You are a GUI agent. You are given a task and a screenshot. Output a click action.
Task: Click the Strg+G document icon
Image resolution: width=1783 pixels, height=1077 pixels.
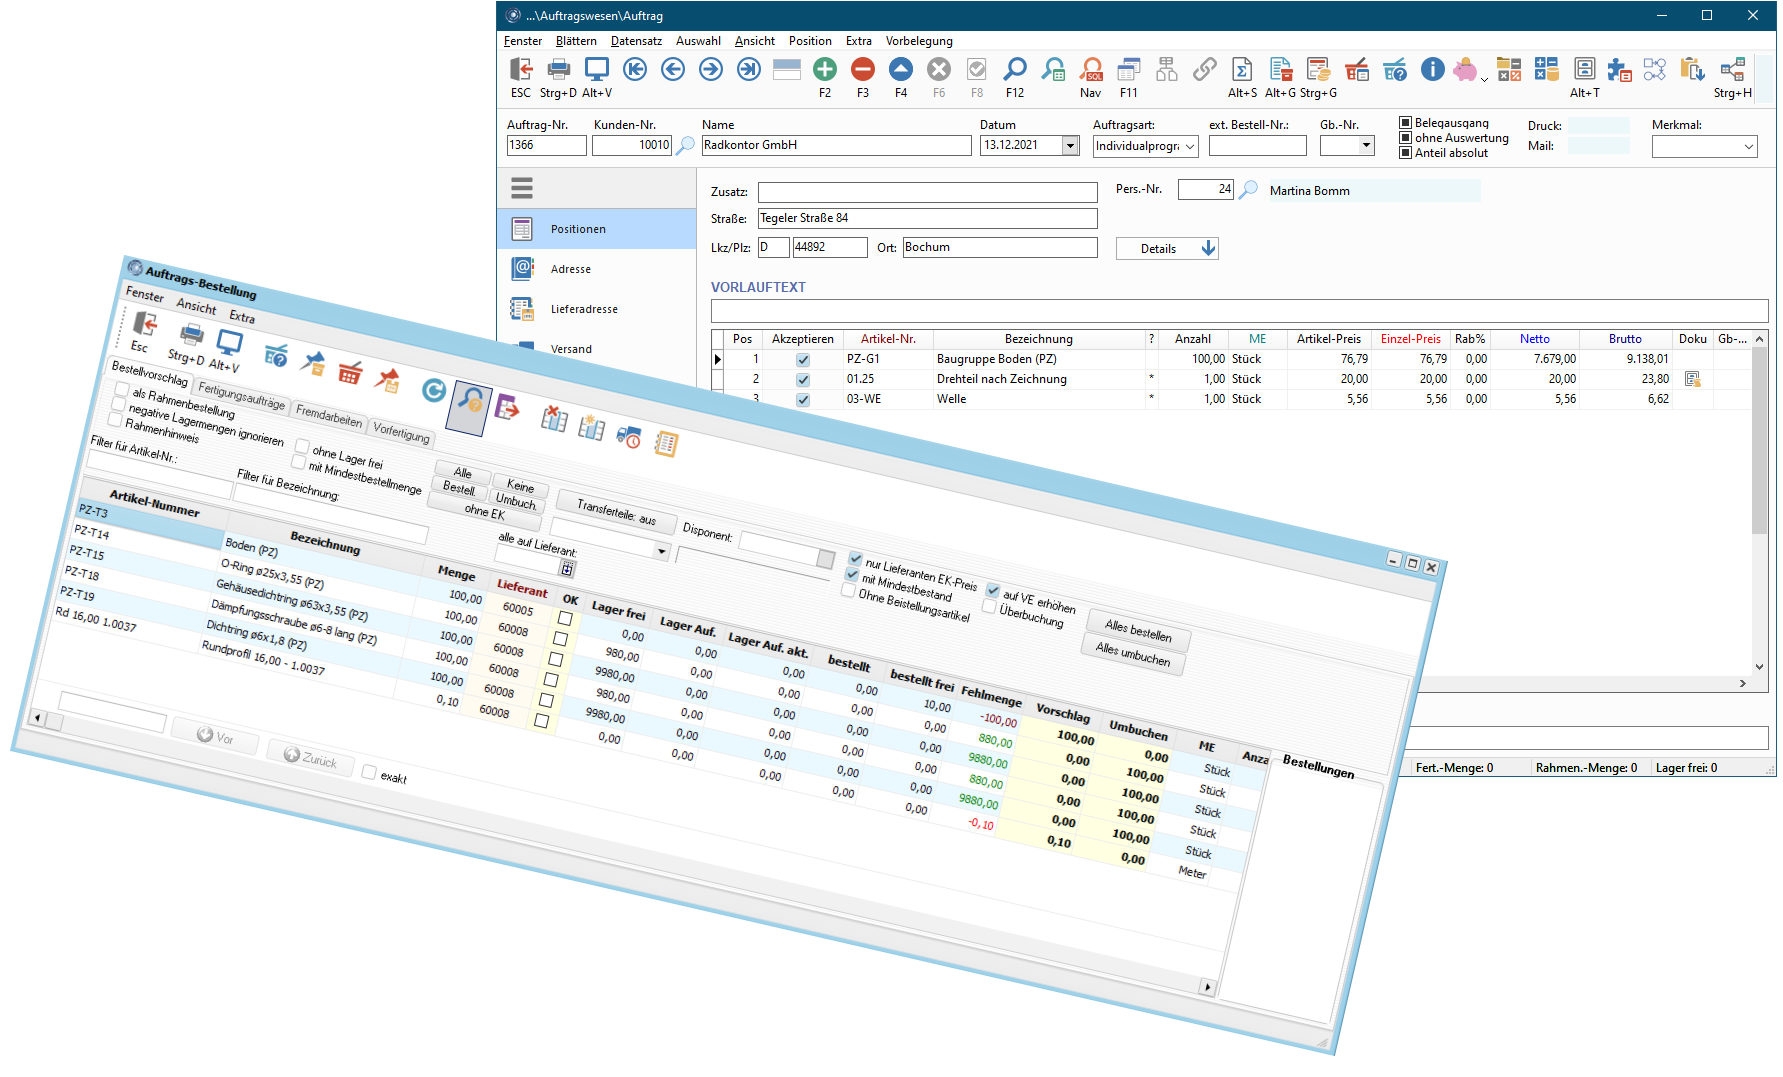[1319, 69]
